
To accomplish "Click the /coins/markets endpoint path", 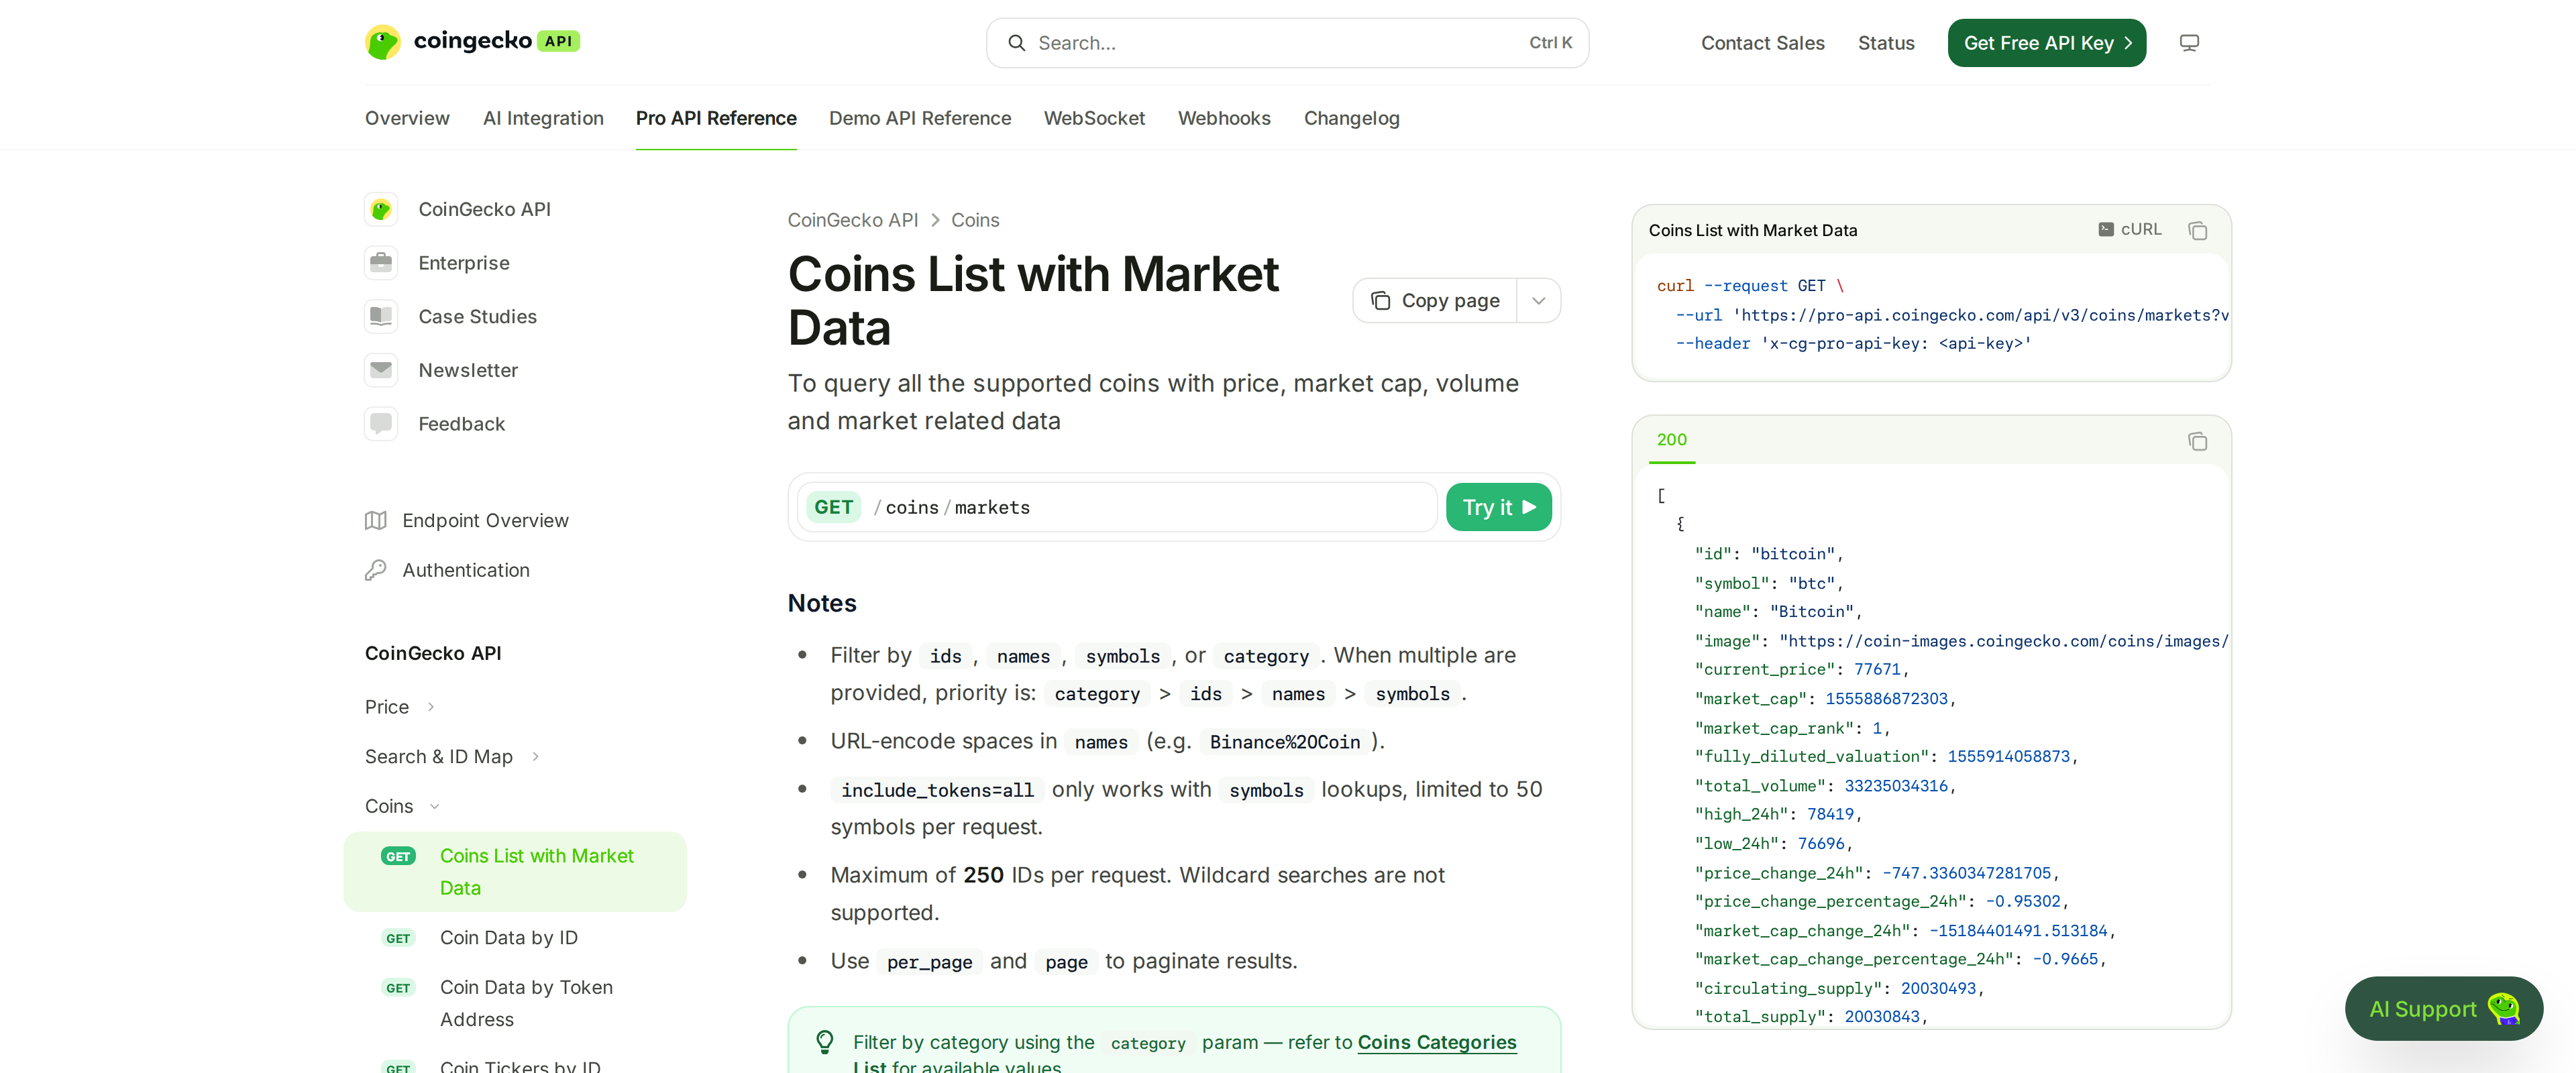I will point(951,507).
